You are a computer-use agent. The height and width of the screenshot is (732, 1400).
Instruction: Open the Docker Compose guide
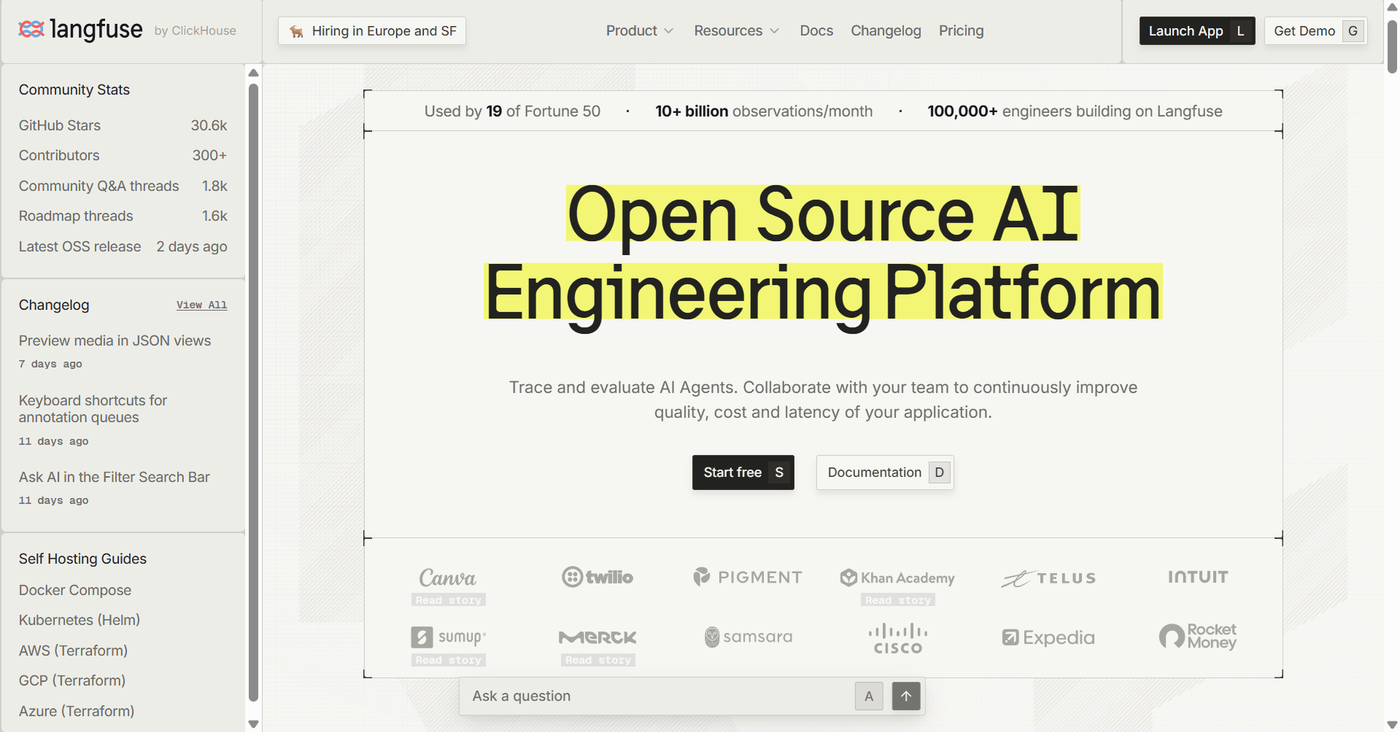(x=75, y=590)
